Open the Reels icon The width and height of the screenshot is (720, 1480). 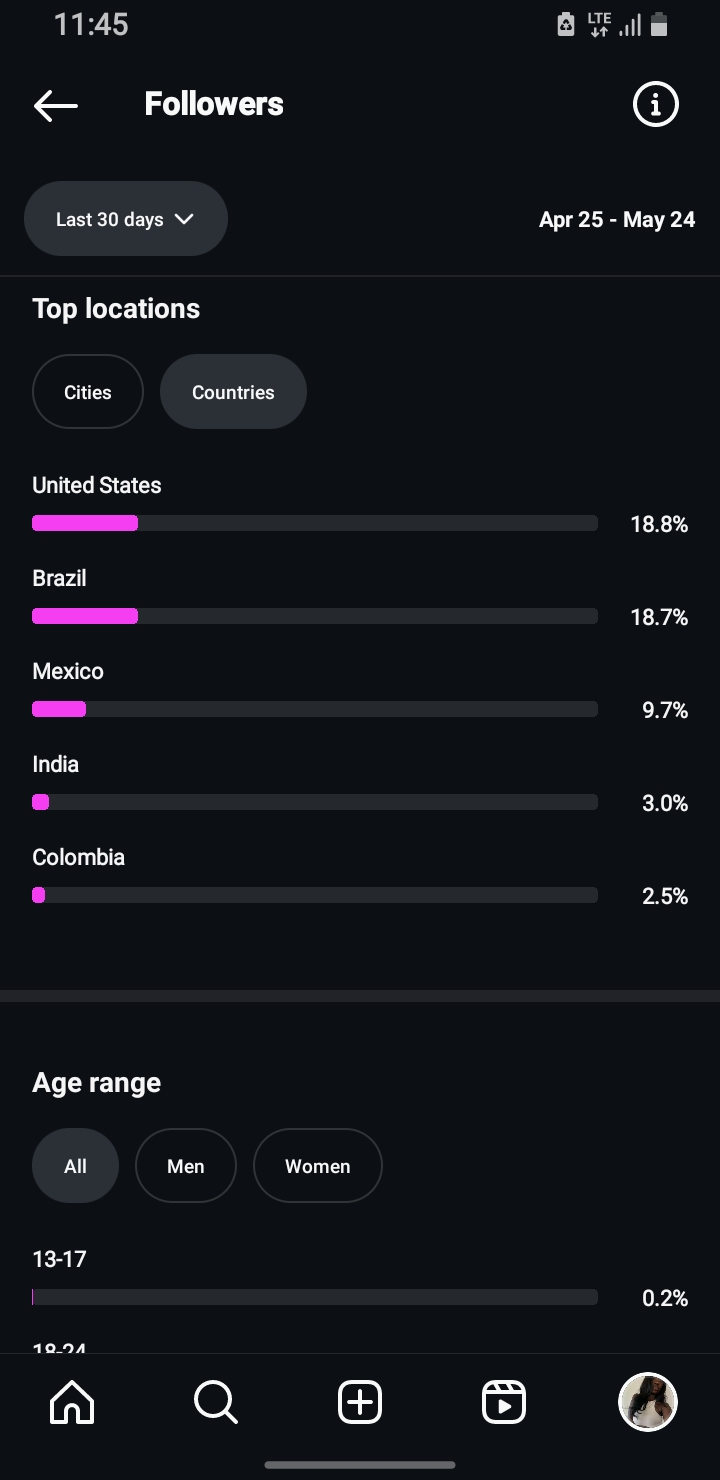coord(504,1402)
